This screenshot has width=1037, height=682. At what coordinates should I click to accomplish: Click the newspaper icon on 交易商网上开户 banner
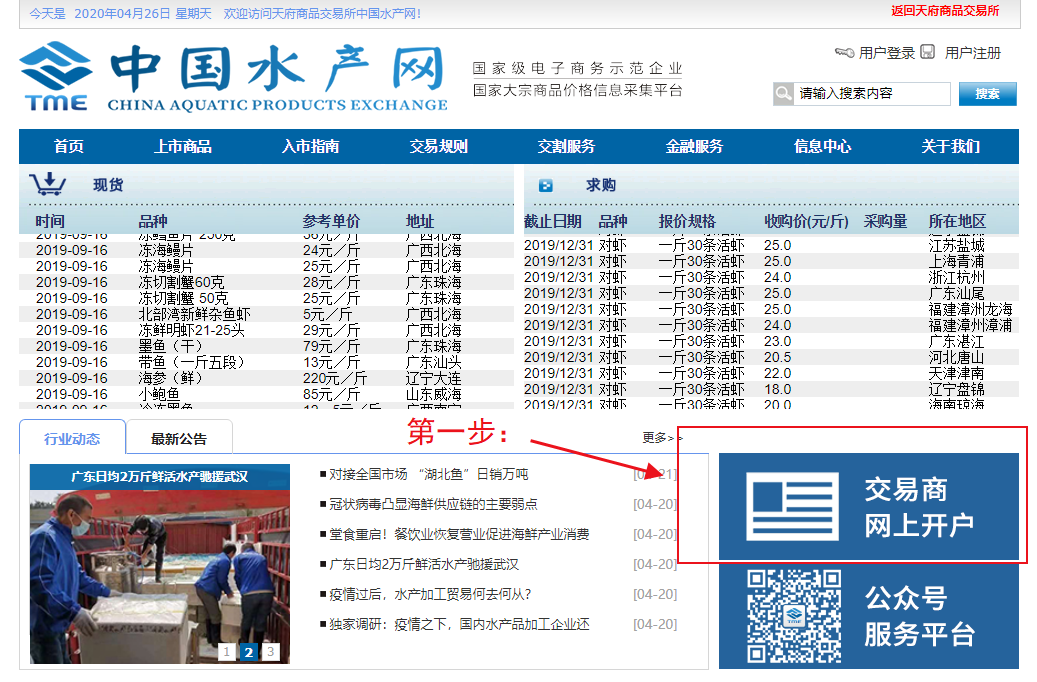click(x=793, y=508)
